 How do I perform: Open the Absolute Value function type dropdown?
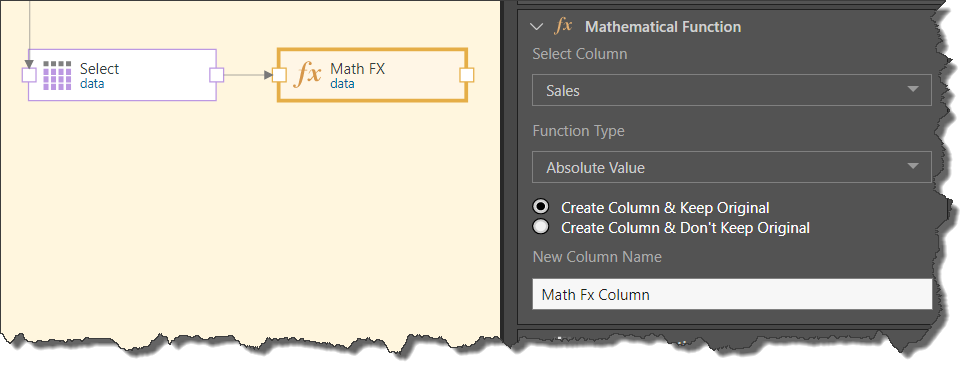(732, 167)
